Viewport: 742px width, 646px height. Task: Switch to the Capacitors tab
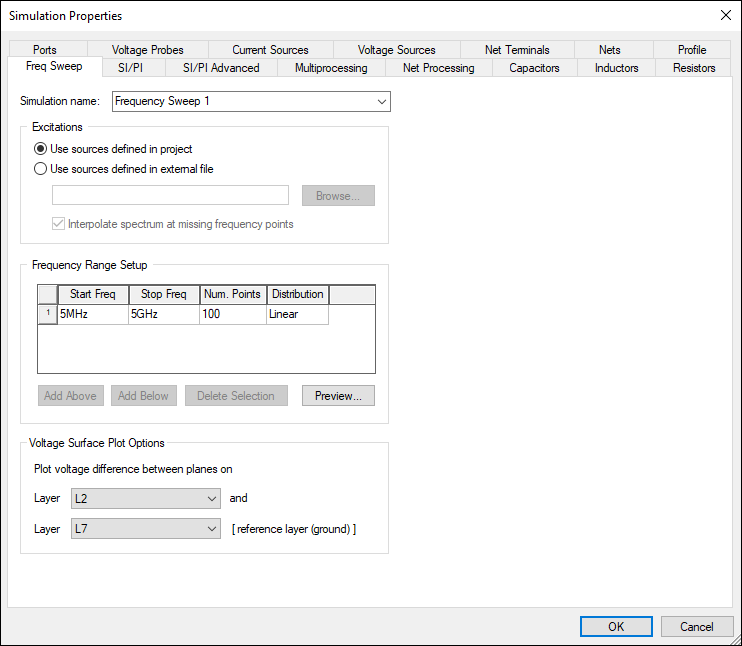534,68
